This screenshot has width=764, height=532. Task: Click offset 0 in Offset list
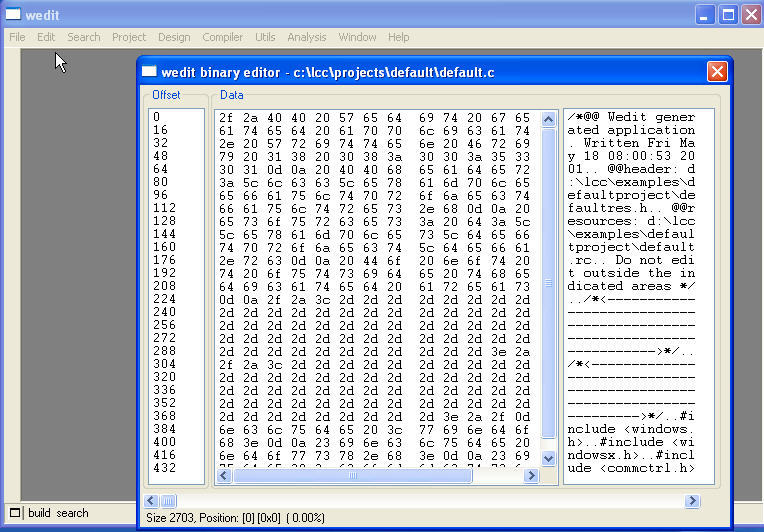pos(156,117)
